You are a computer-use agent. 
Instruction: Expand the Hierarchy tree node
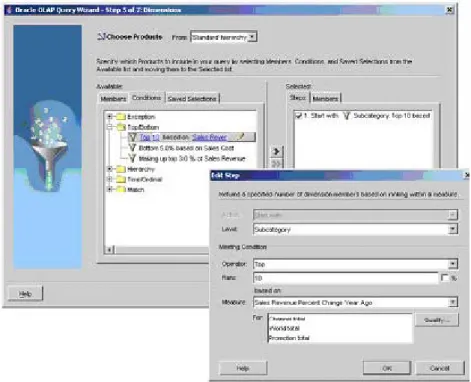click(110, 169)
